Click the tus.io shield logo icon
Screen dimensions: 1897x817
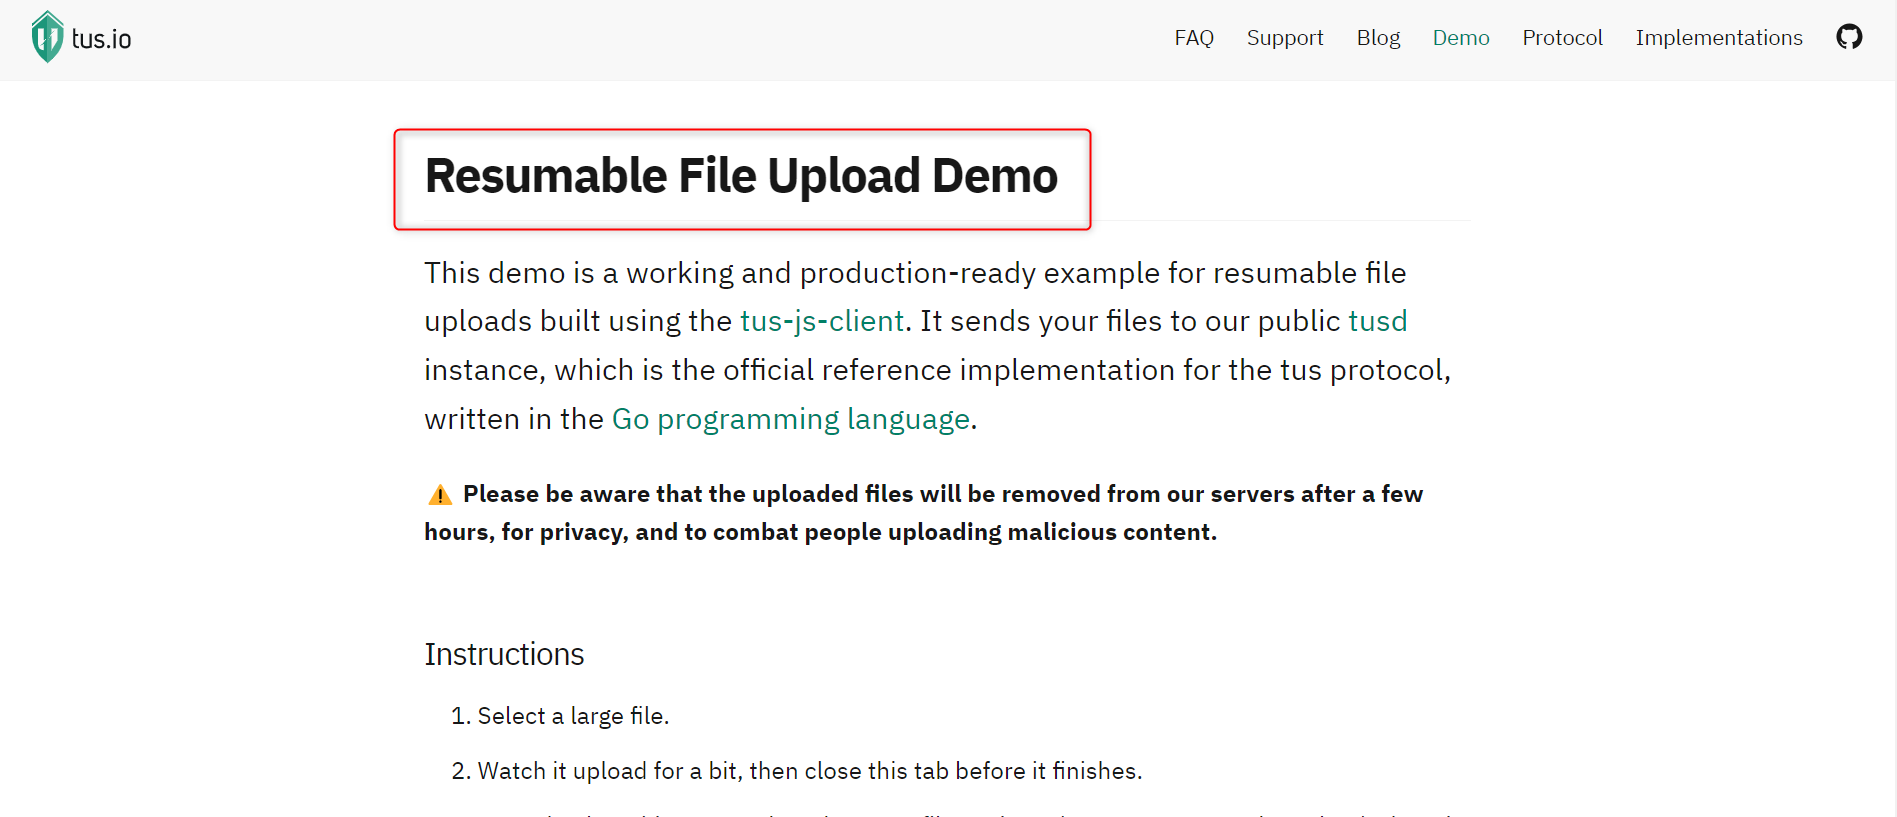[47, 37]
